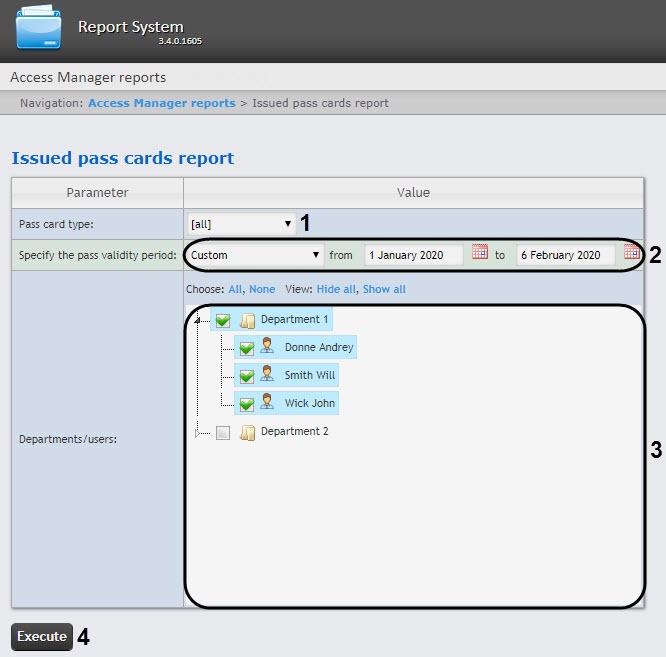Open the calendar icon for the to date
Screen dimensions: 666x657
point(632,252)
